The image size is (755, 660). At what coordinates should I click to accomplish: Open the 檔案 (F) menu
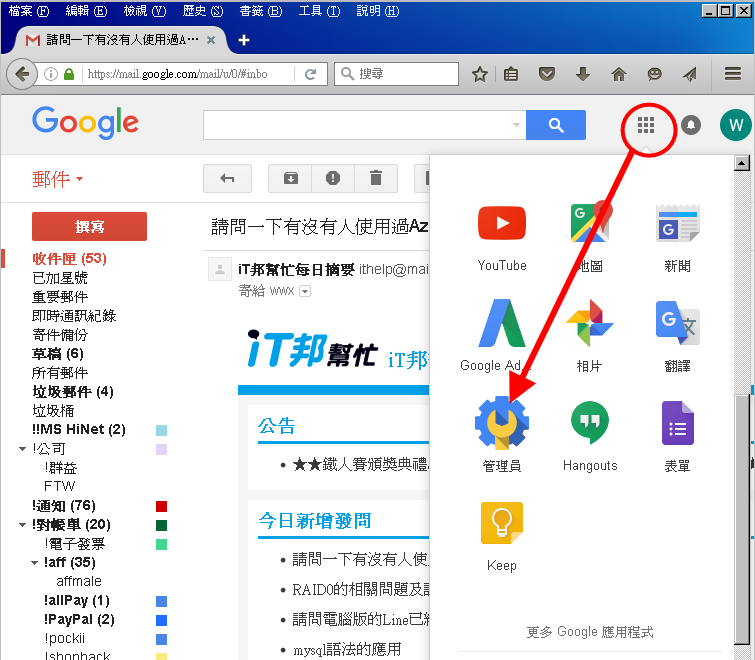coord(28,11)
